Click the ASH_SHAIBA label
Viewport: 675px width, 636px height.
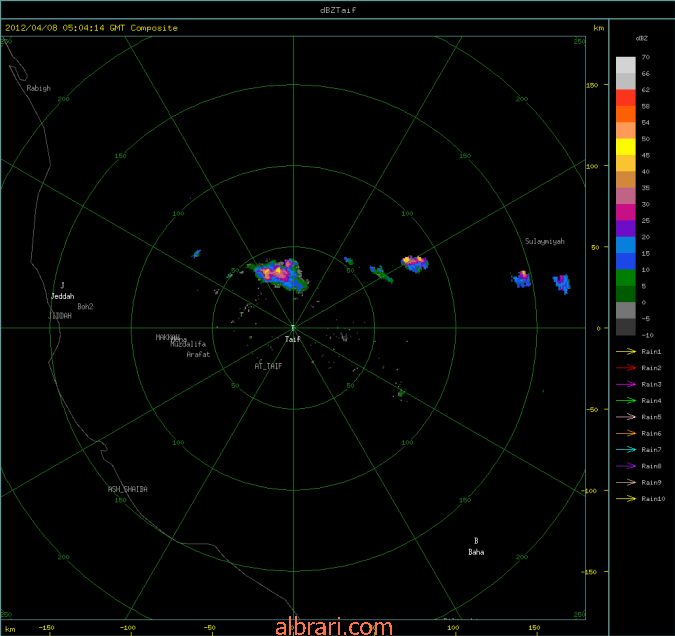(x=127, y=489)
